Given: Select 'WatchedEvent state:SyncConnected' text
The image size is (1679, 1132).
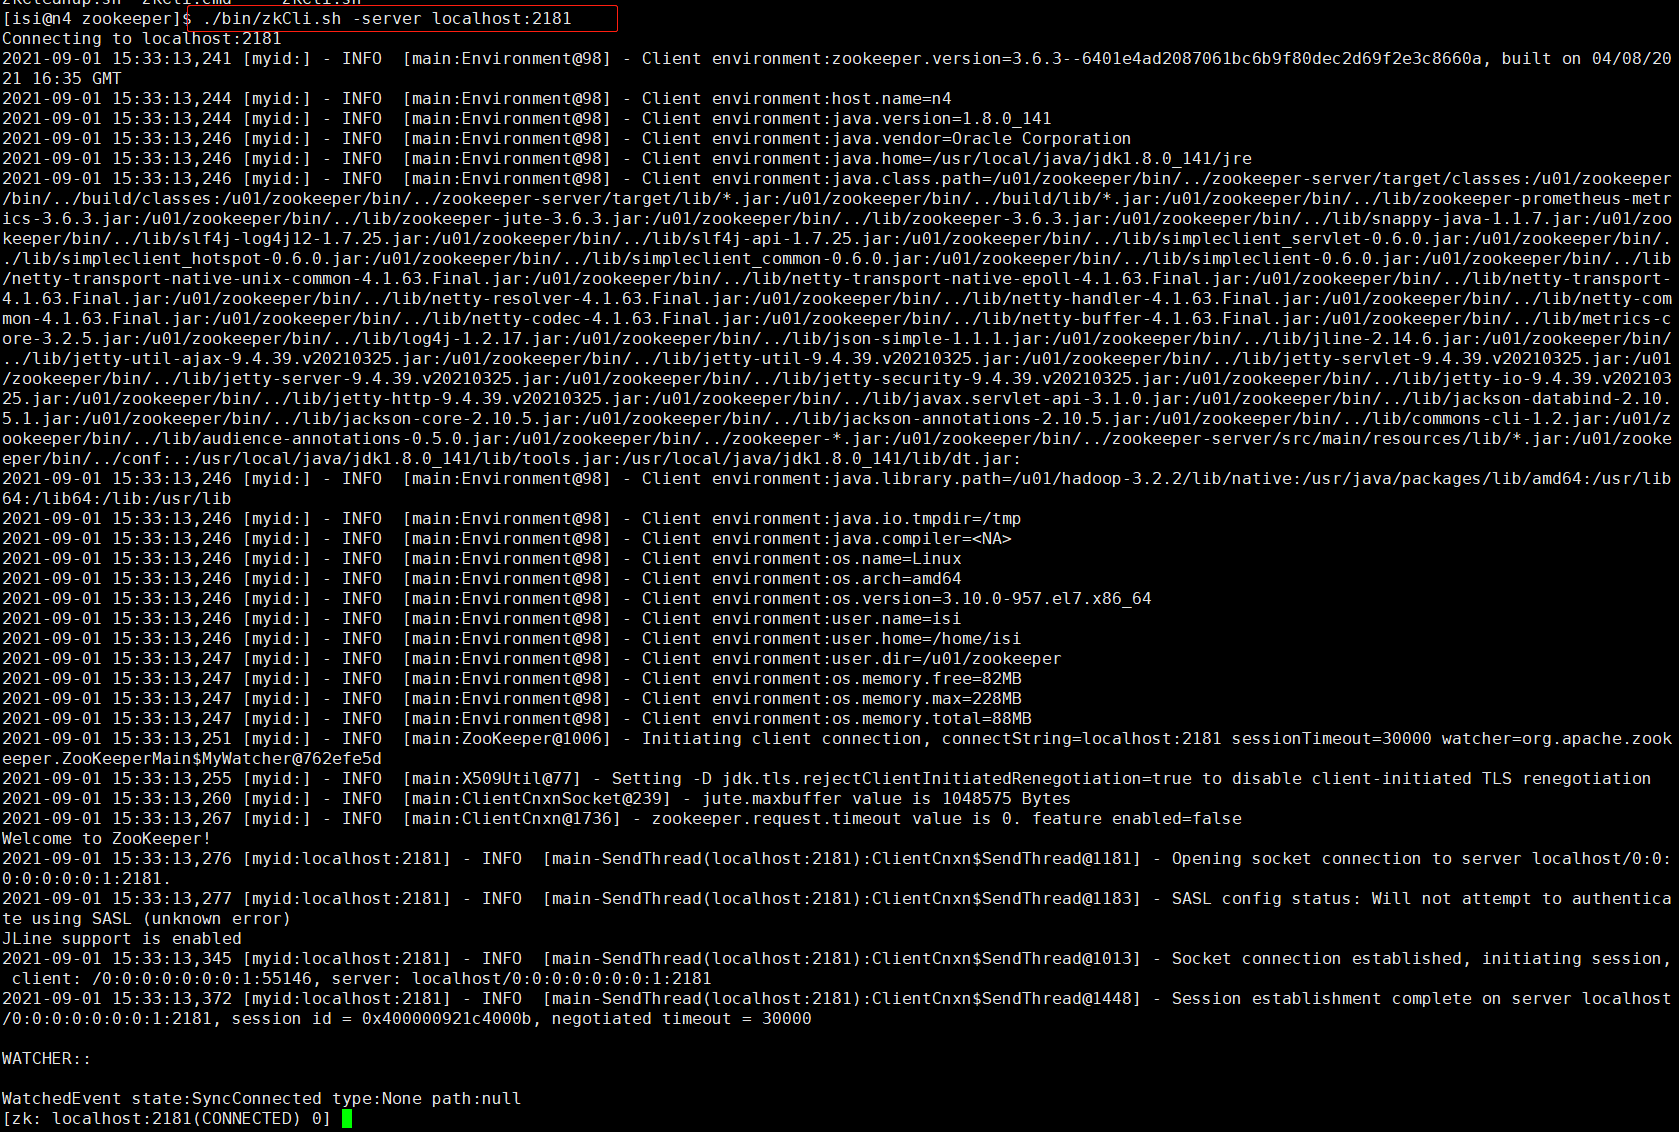Looking at the screenshot, I should 162,1098.
